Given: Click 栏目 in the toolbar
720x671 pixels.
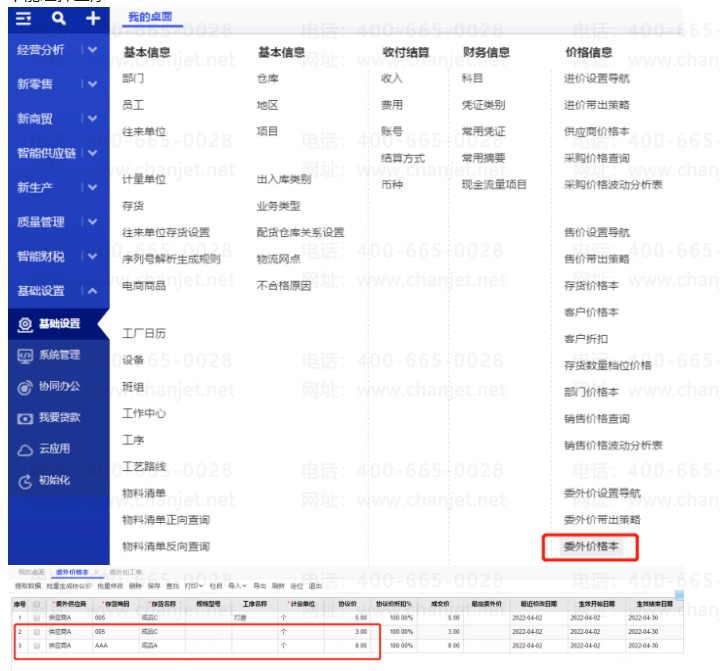Looking at the screenshot, I should (216, 586).
